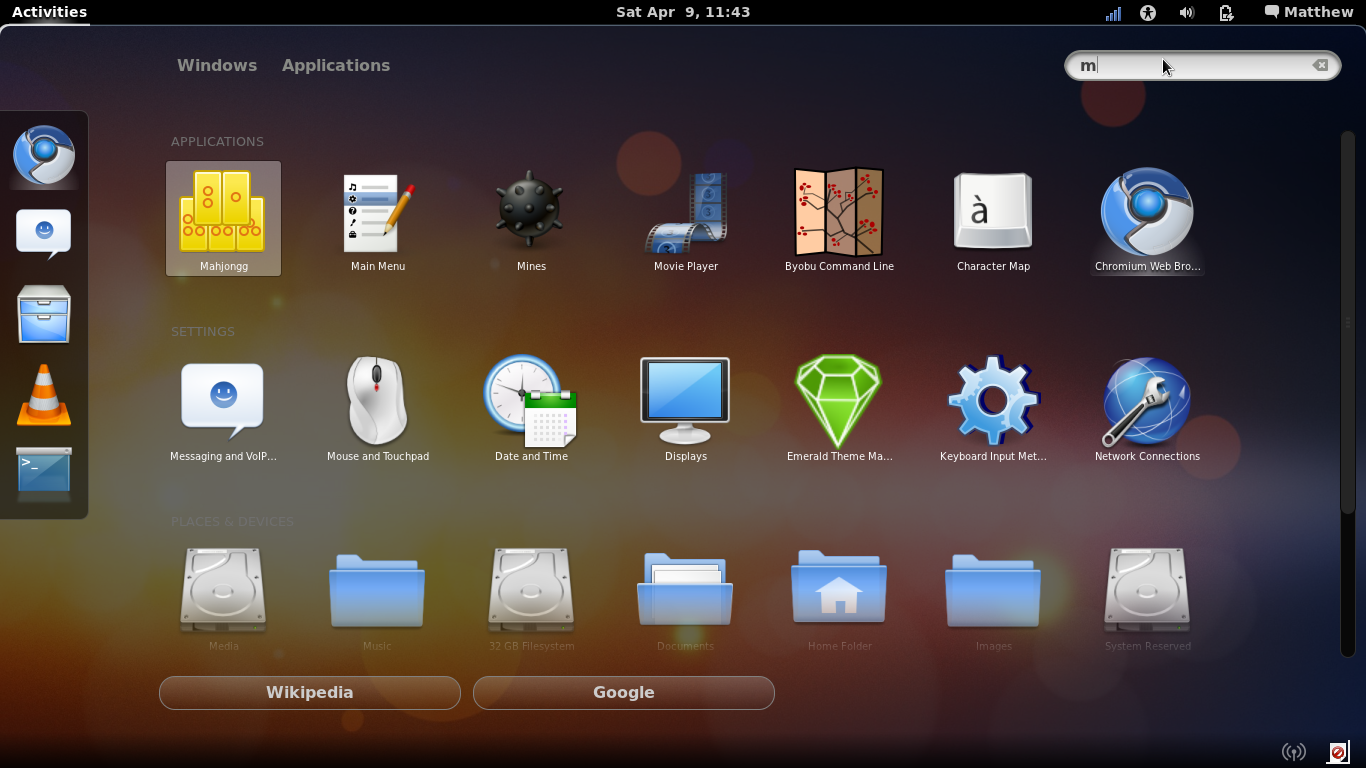
Task: Clear the search field text
Action: point(1320,65)
